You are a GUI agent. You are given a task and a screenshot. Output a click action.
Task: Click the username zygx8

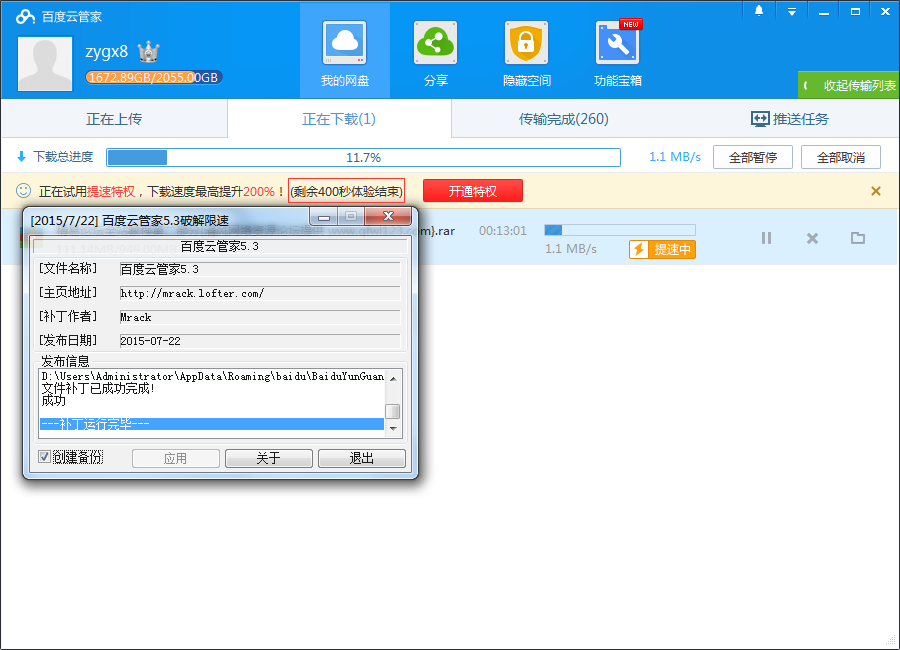(x=107, y=52)
